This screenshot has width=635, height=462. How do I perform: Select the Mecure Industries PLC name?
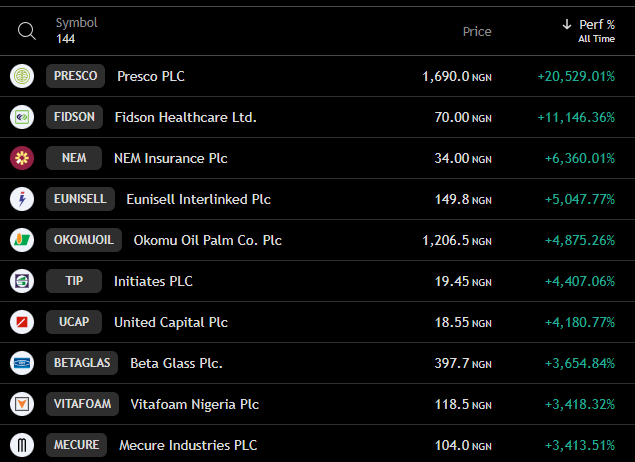coord(188,445)
